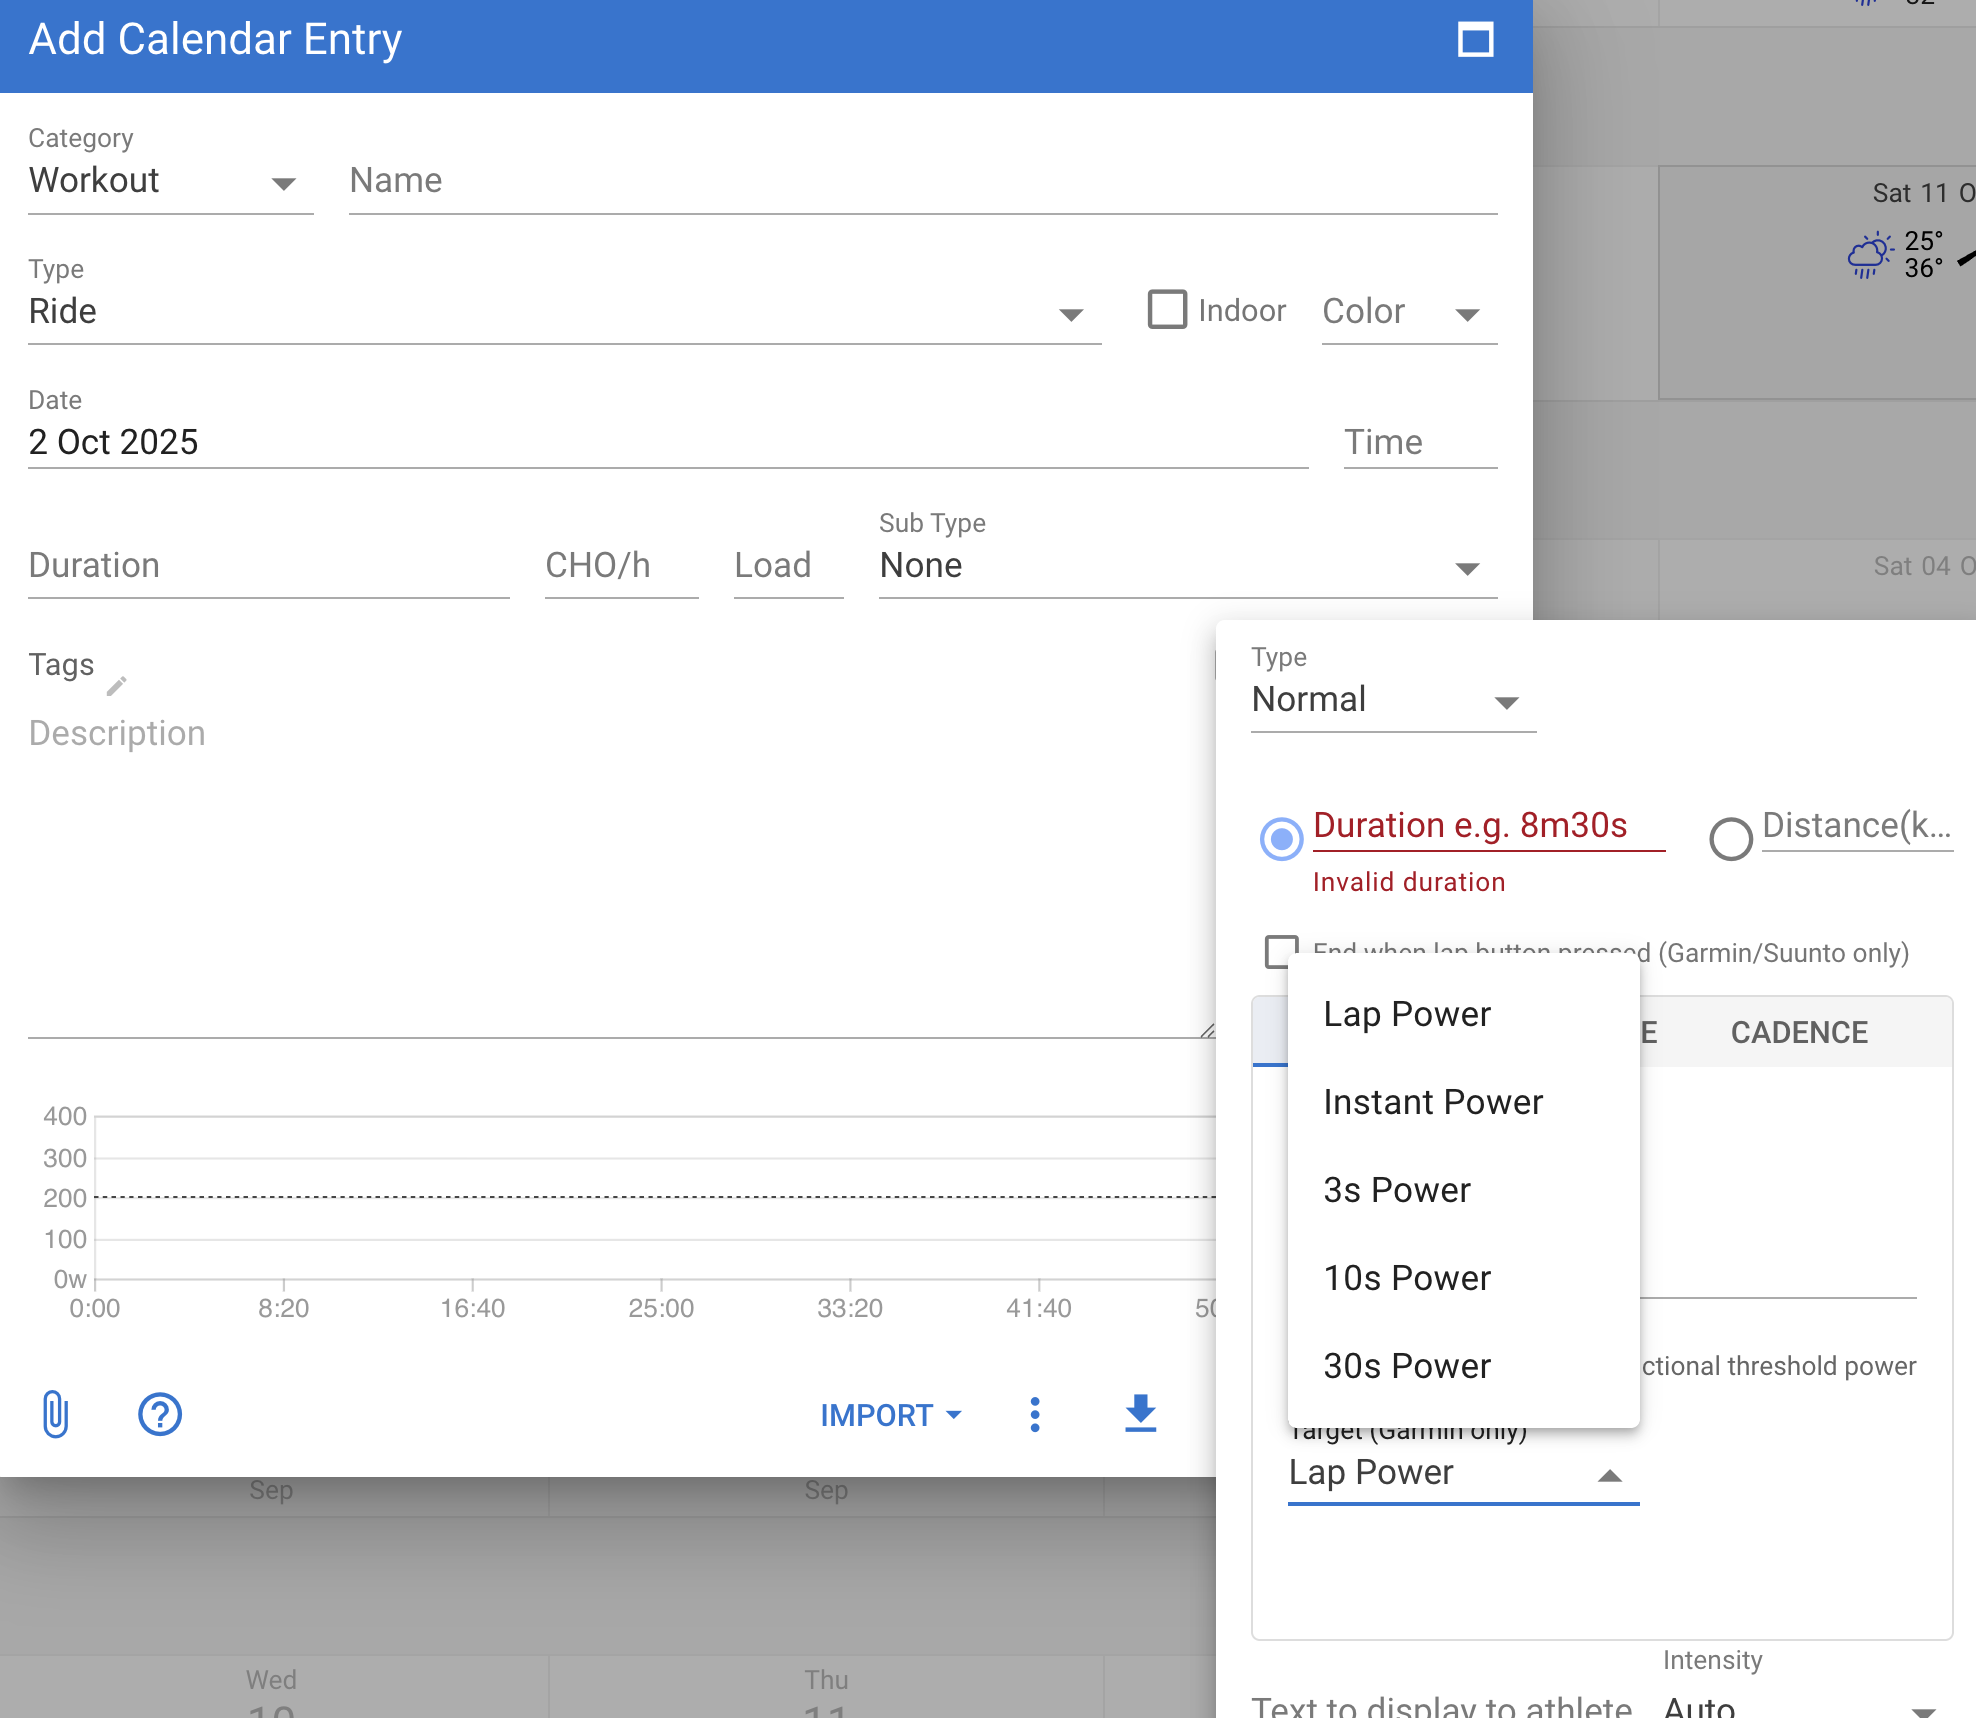Select the Distance radio button
Image resolution: width=1976 pixels, height=1718 pixels.
click(x=1731, y=838)
